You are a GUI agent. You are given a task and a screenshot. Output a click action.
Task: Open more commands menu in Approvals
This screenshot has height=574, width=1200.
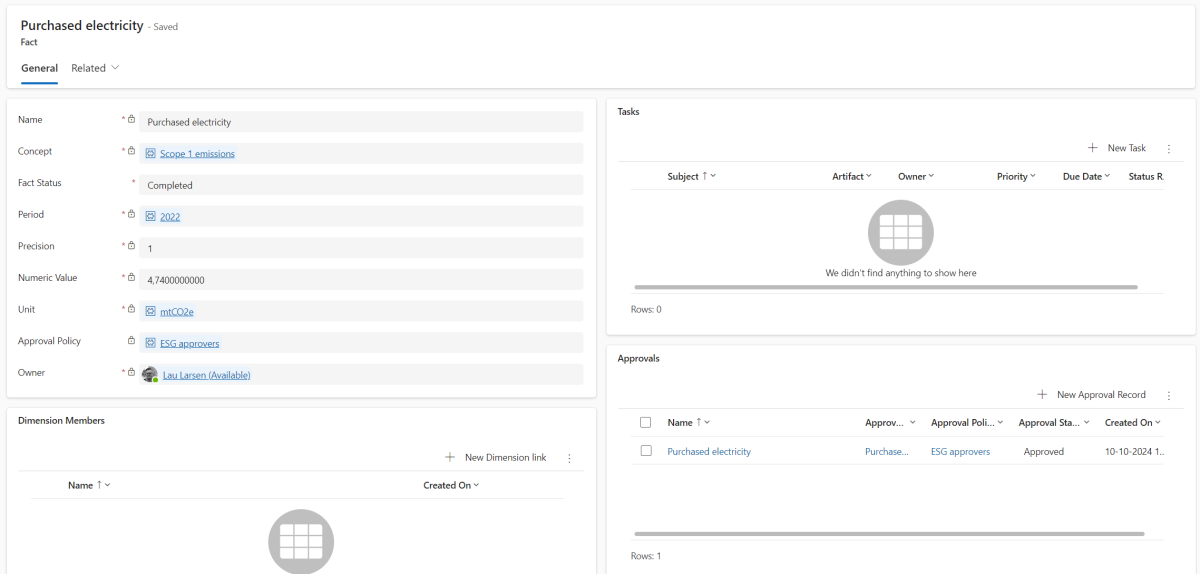(x=1168, y=395)
